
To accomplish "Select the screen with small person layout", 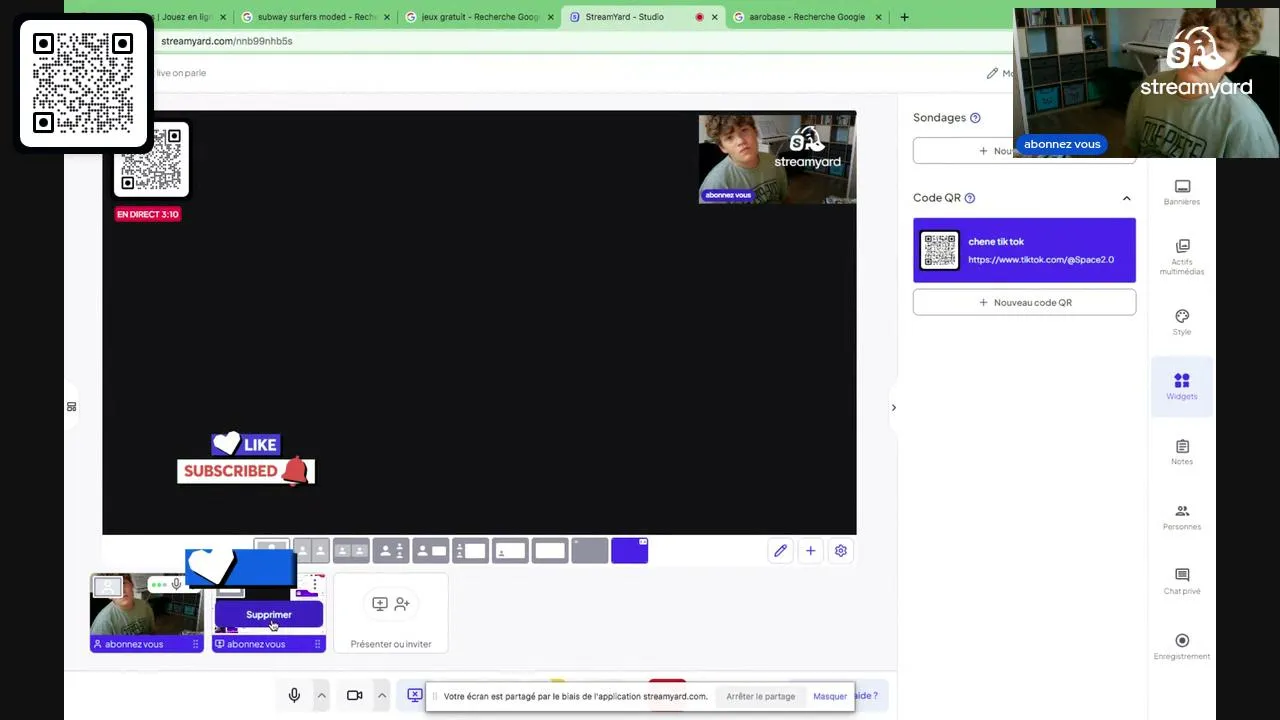I will pos(510,551).
